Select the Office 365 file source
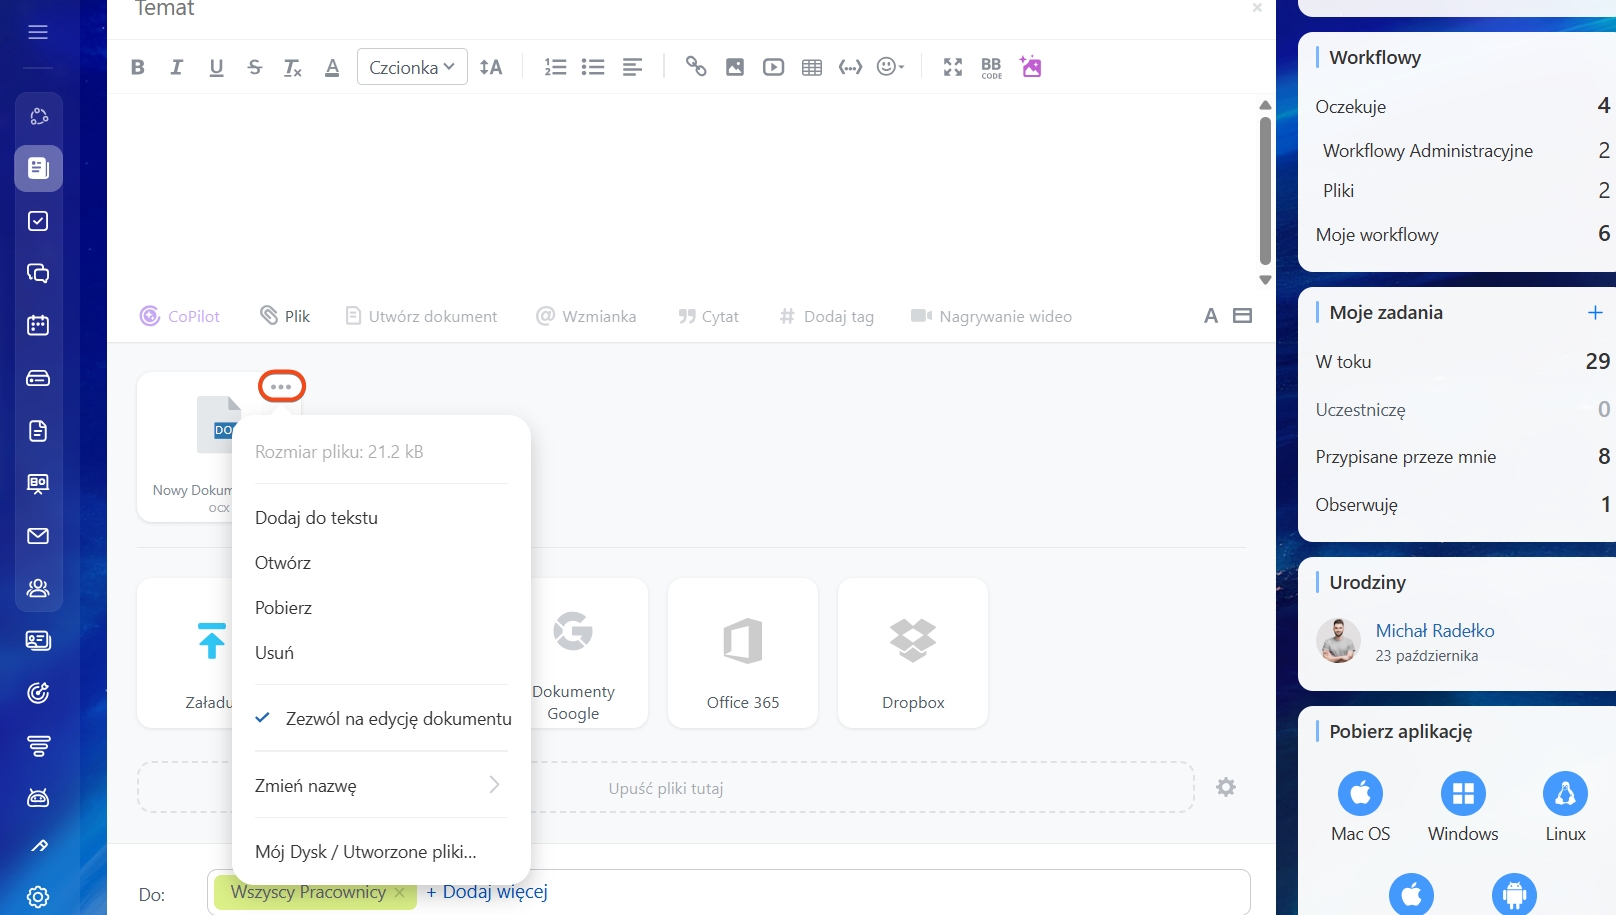 coord(743,653)
